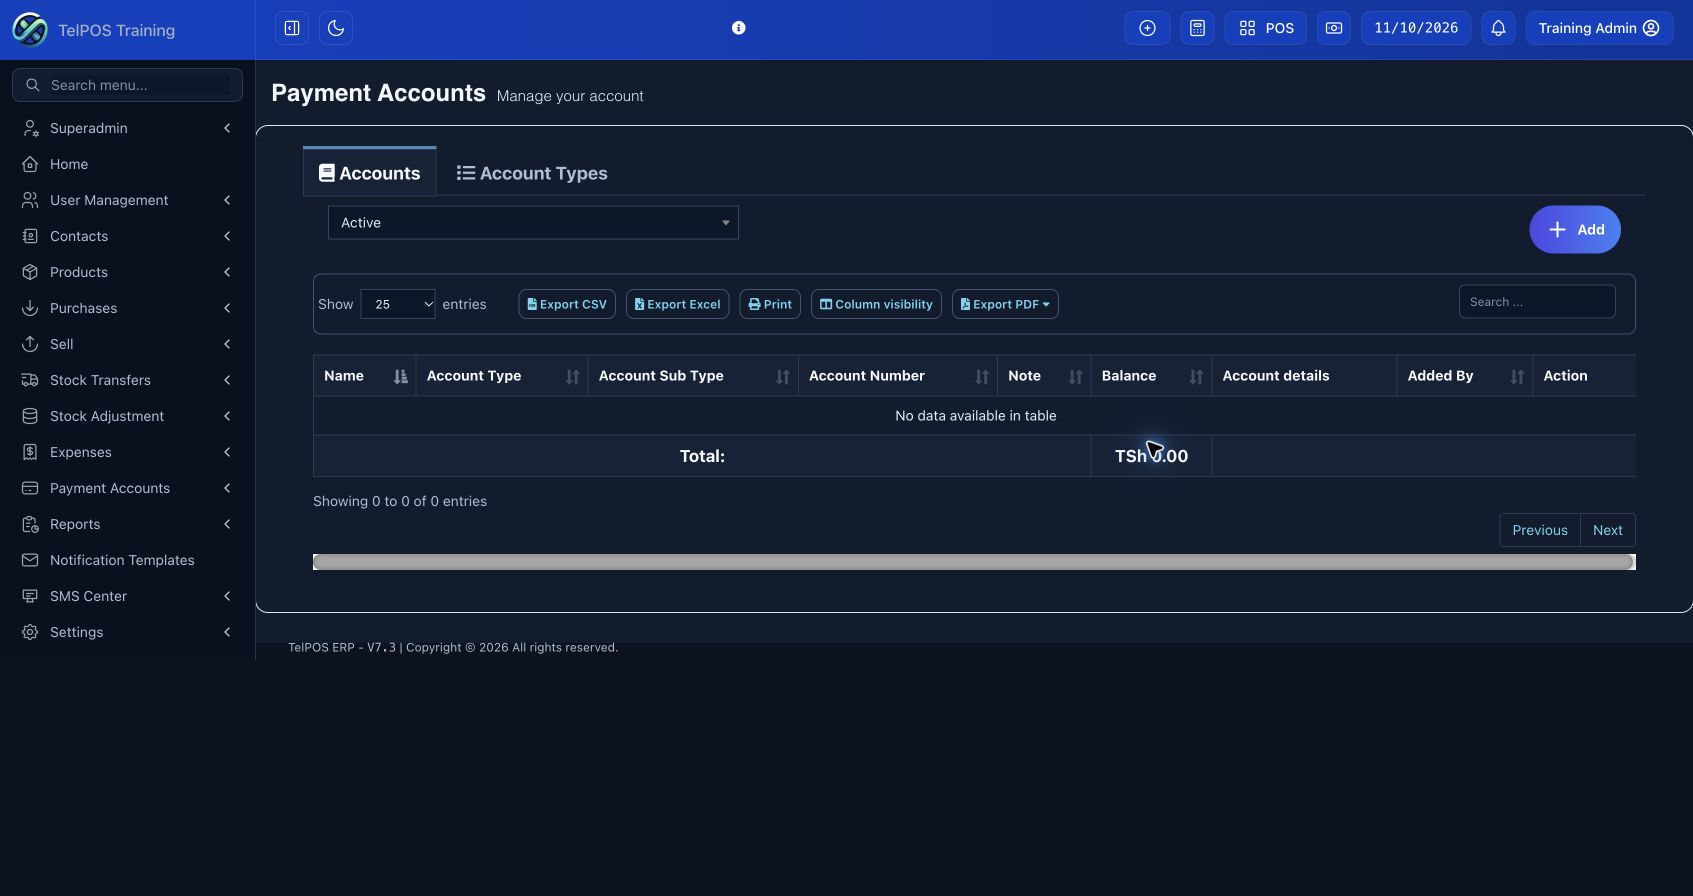
Task: Open the calculator icon in header
Action: pyautogui.click(x=1197, y=28)
